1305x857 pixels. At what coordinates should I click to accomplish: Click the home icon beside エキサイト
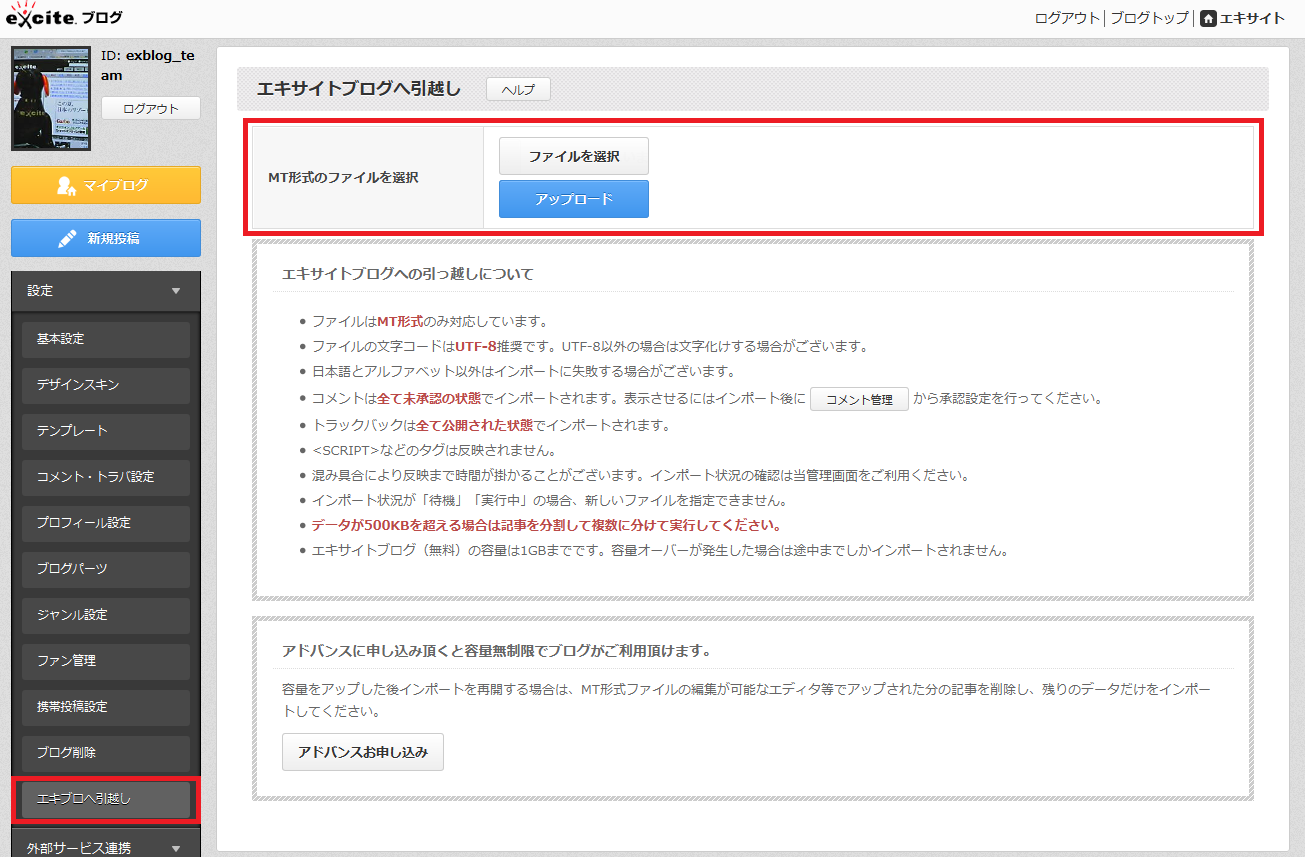click(1208, 18)
